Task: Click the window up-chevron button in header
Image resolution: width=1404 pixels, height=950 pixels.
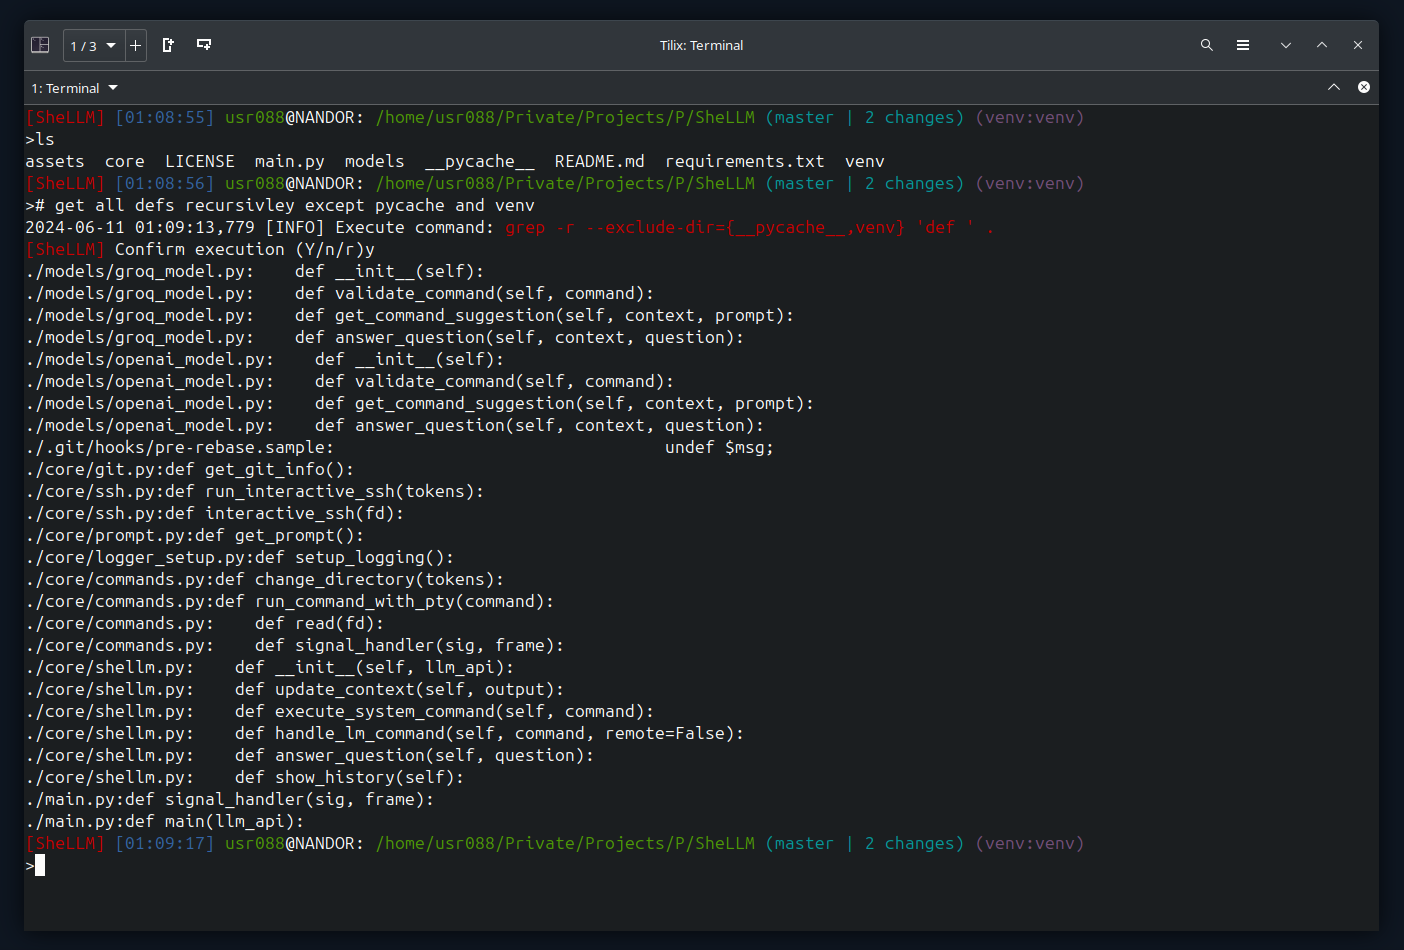Action: (x=1322, y=45)
